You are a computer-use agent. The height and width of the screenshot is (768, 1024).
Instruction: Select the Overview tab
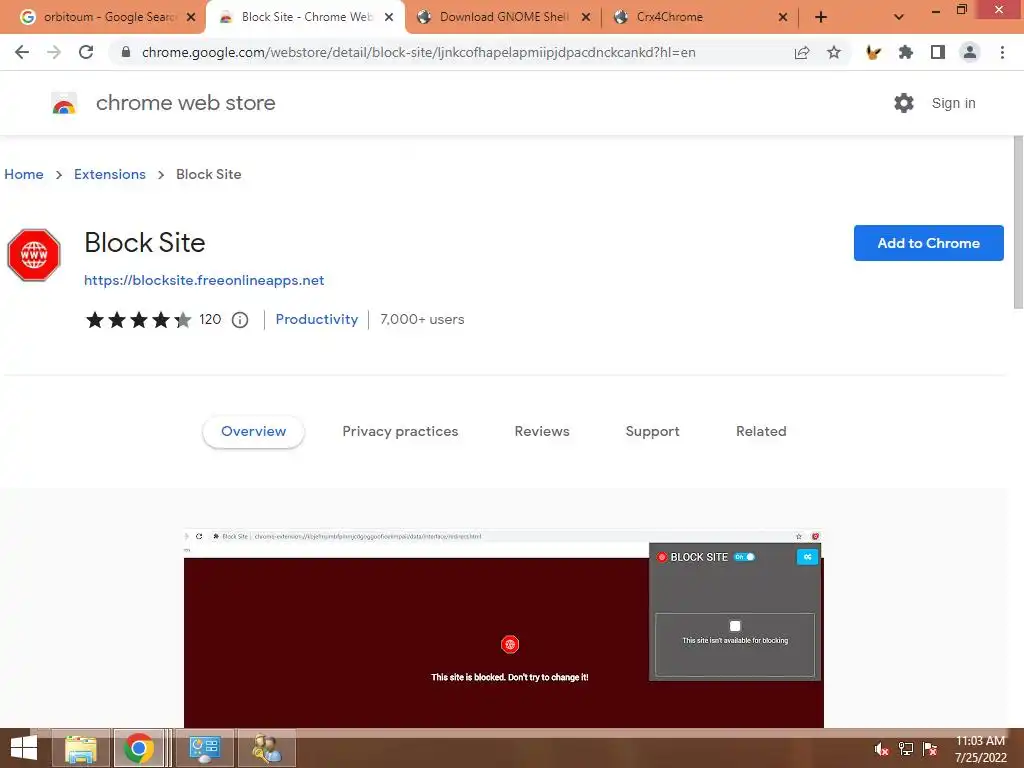253,432
